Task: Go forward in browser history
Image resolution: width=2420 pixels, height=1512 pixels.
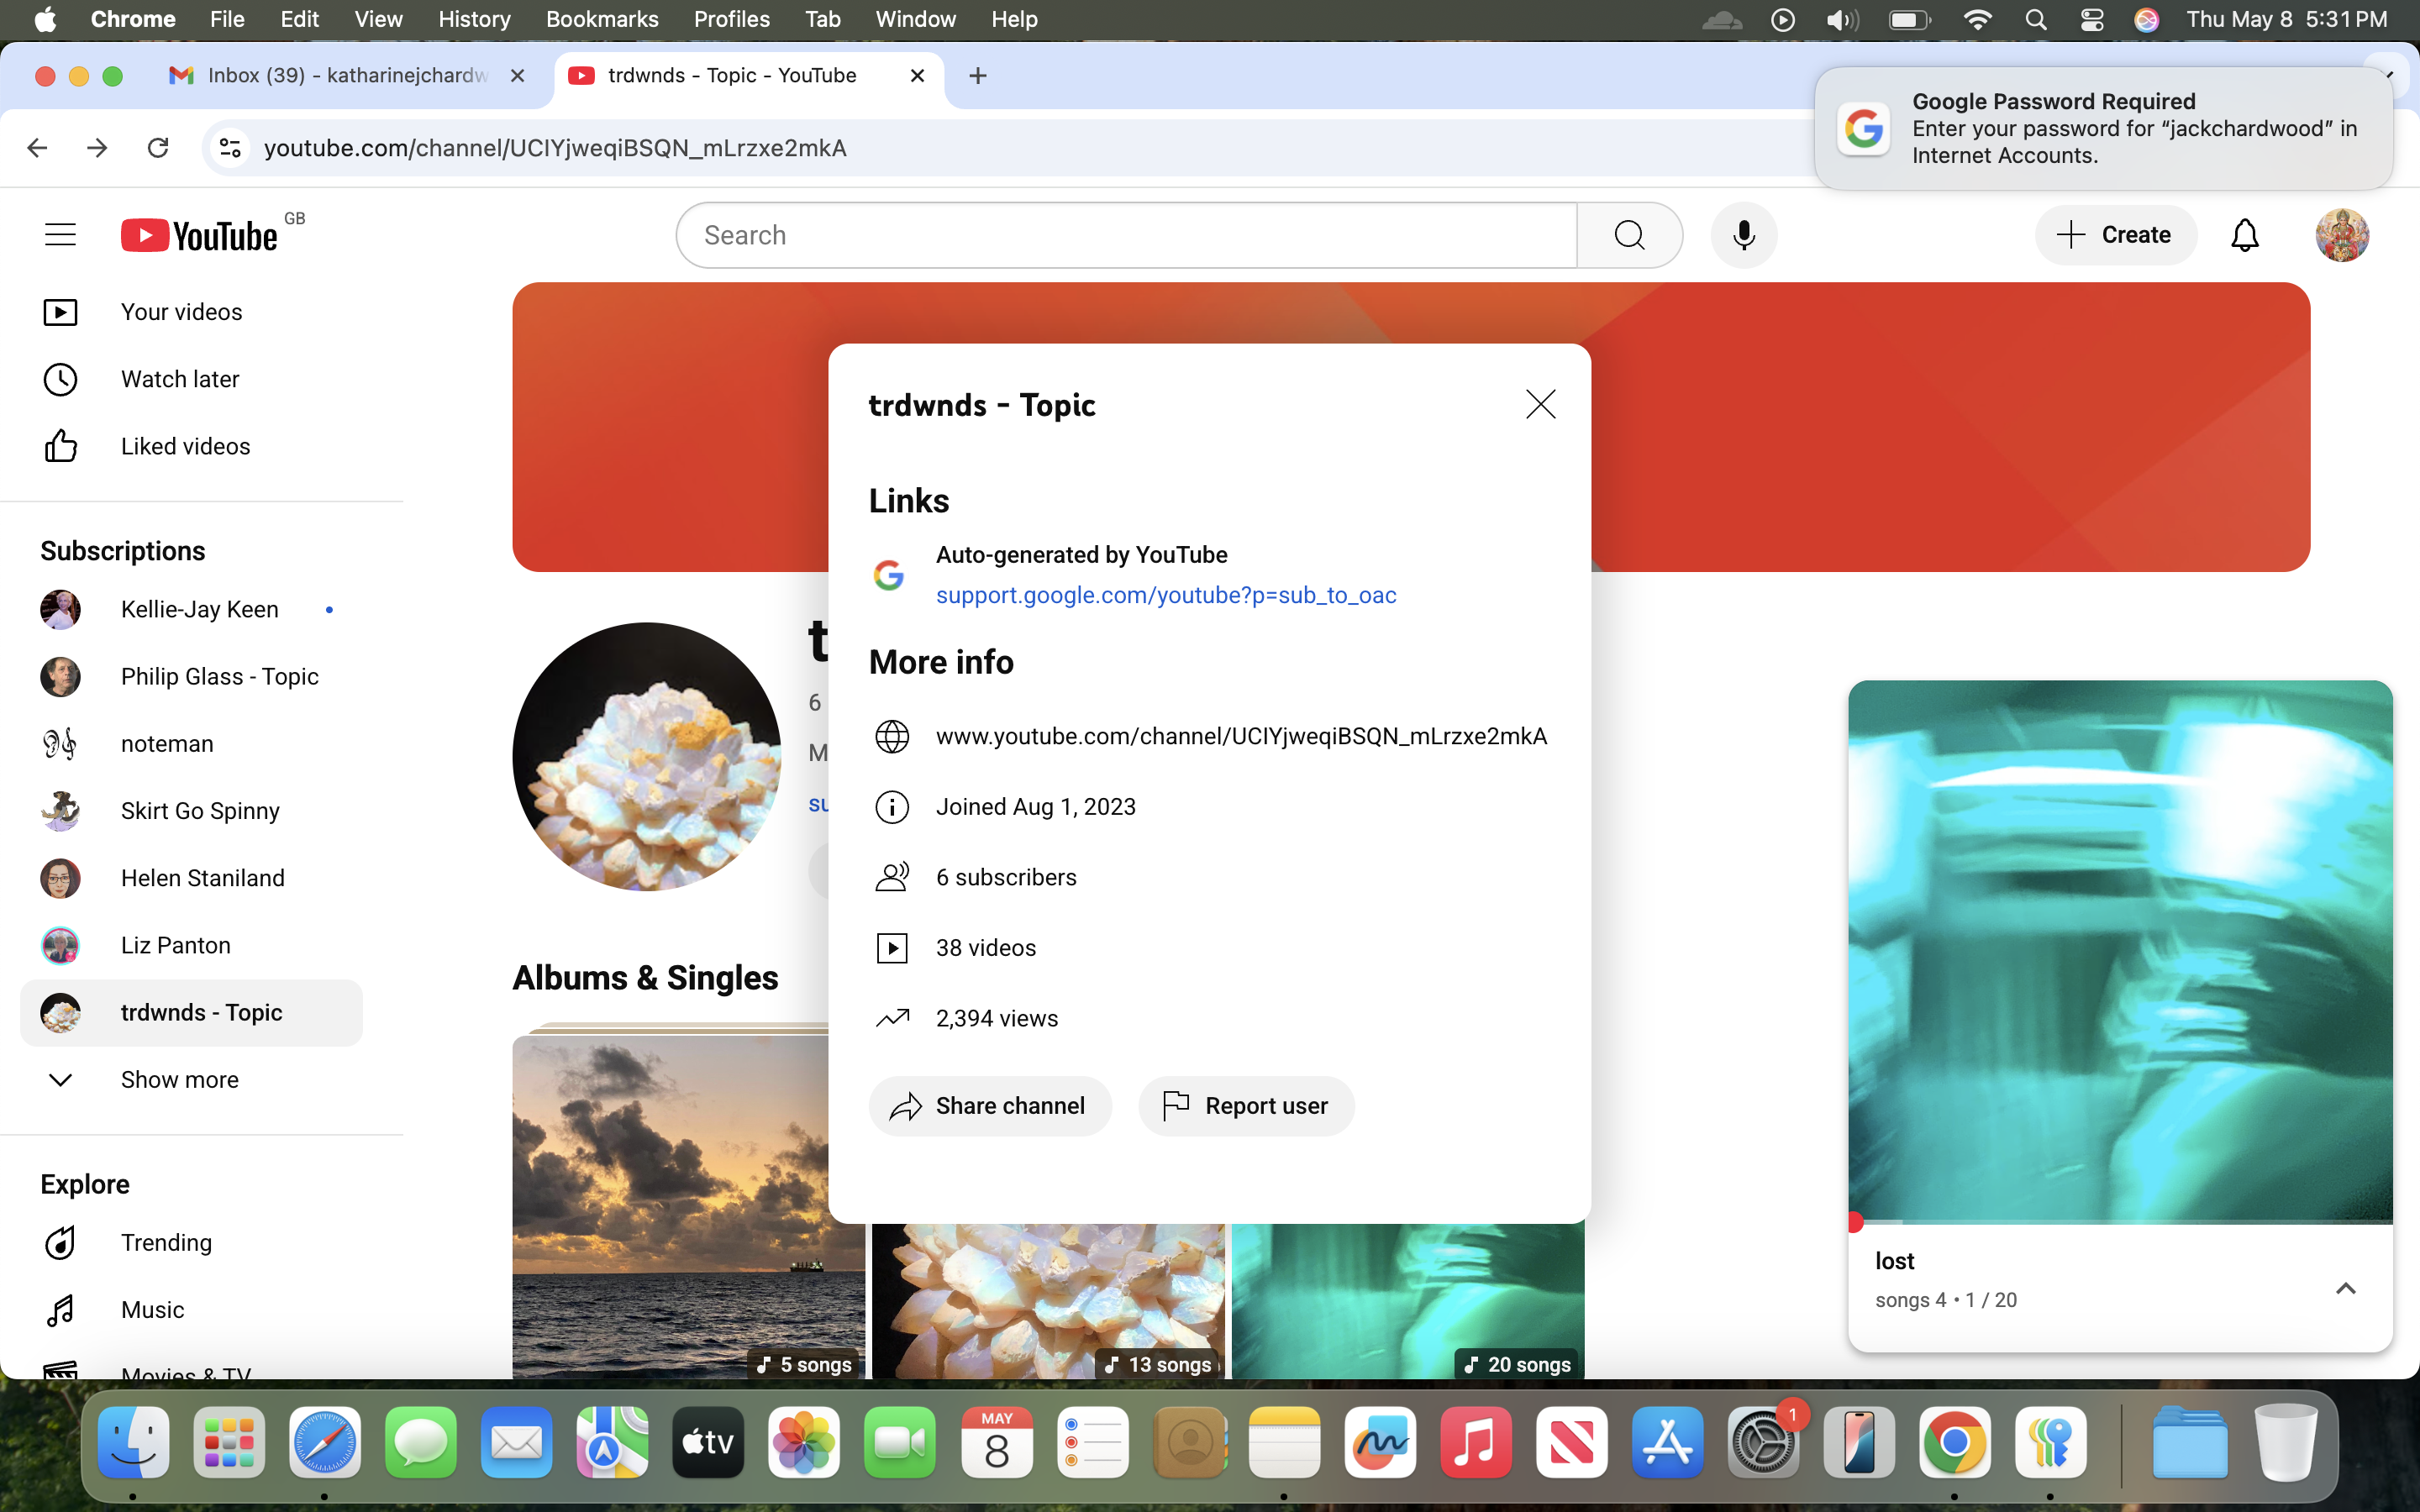Action: coord(97,148)
